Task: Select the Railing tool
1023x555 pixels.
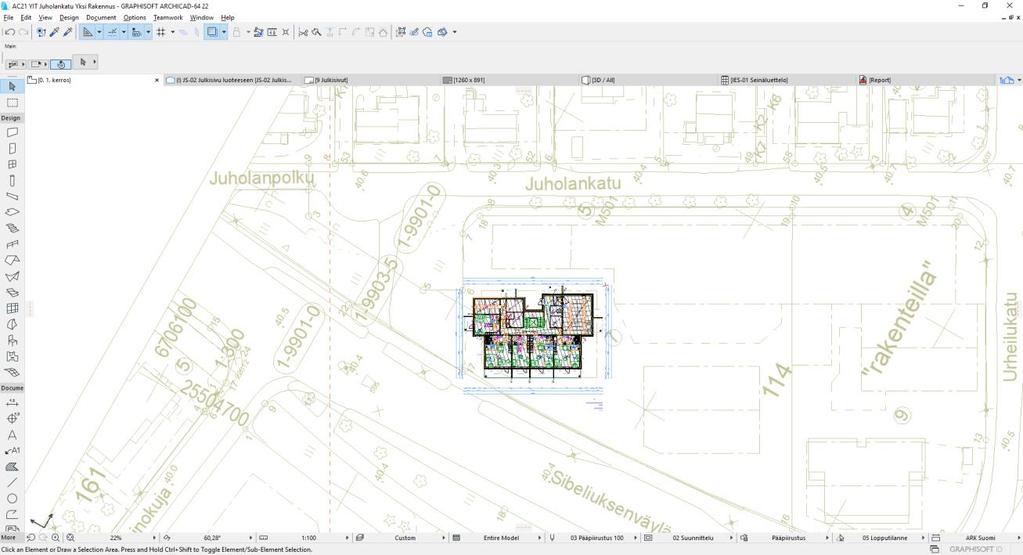Action: pyautogui.click(x=12, y=245)
